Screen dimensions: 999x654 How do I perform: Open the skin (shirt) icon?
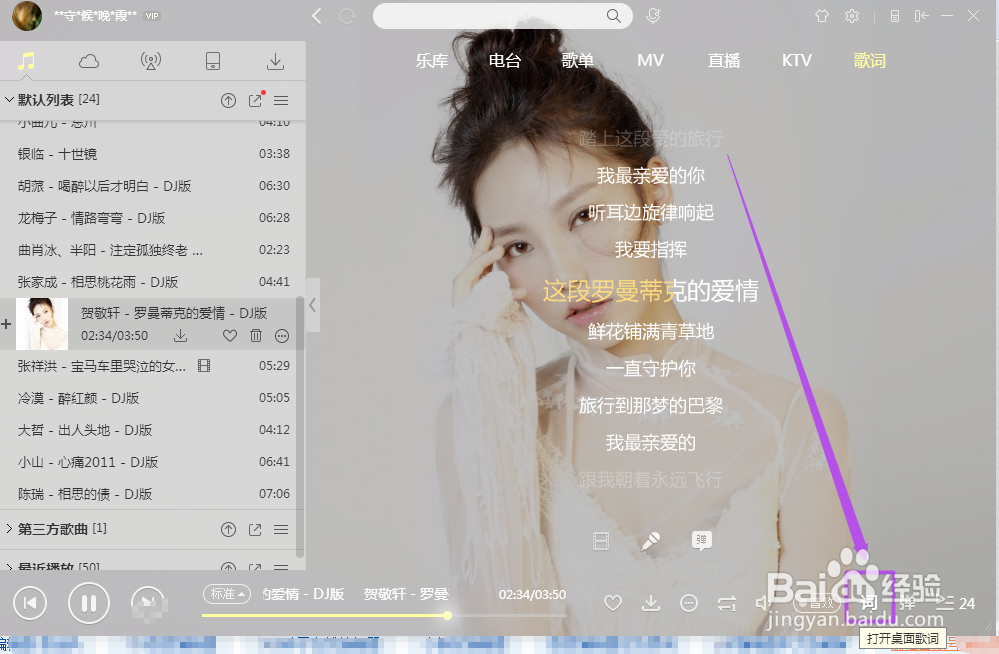(x=822, y=16)
